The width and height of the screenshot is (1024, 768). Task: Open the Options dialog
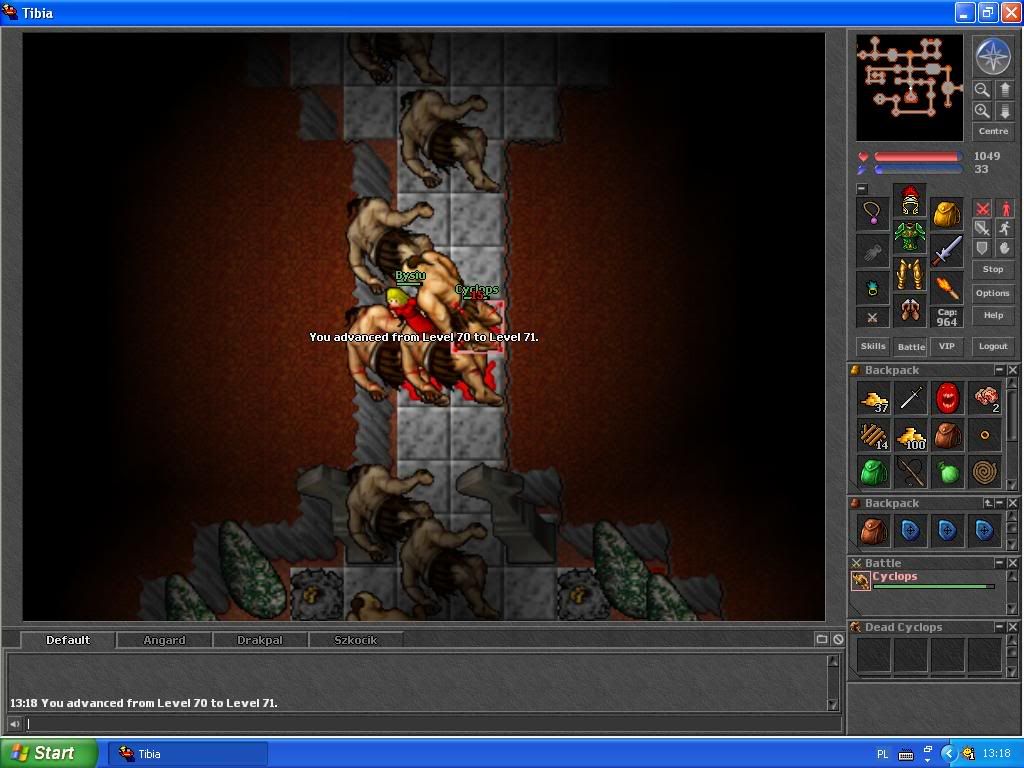click(x=993, y=293)
